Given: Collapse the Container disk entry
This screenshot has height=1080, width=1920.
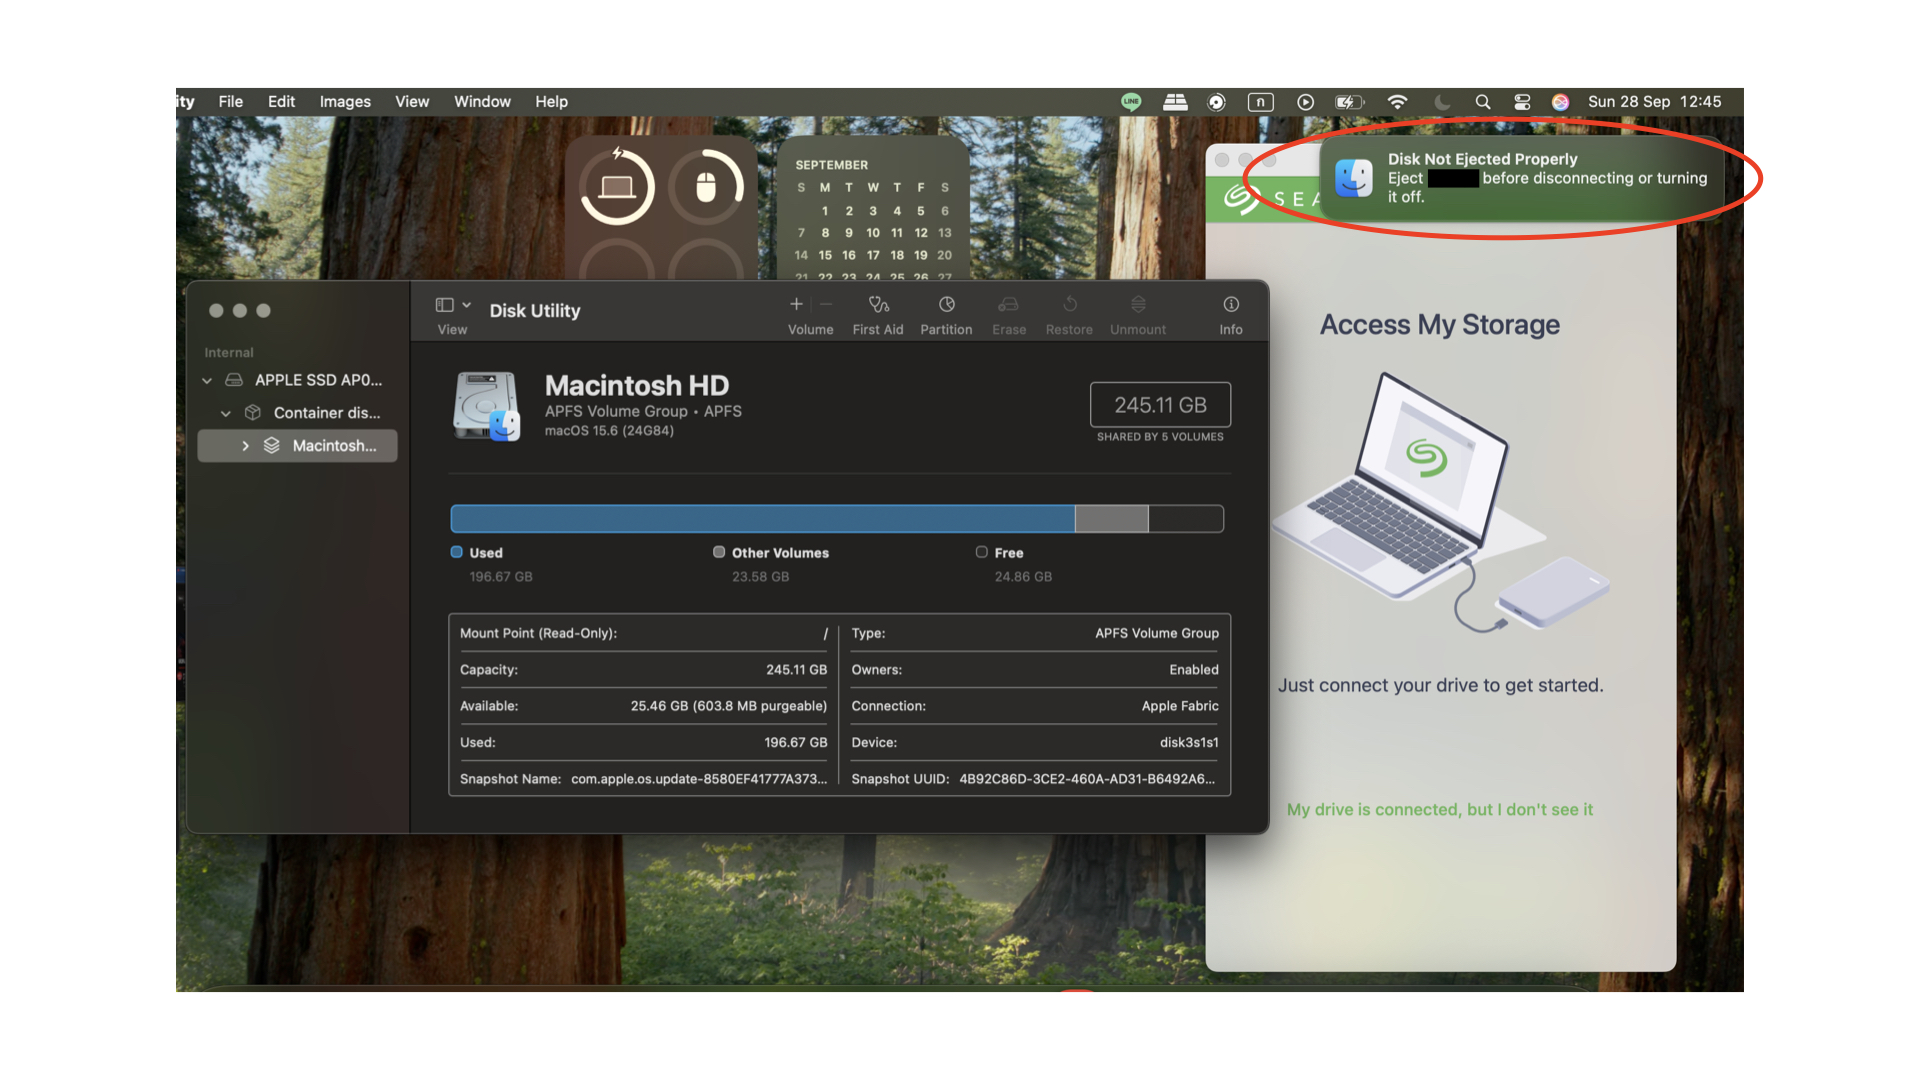Looking at the screenshot, I should point(226,414).
